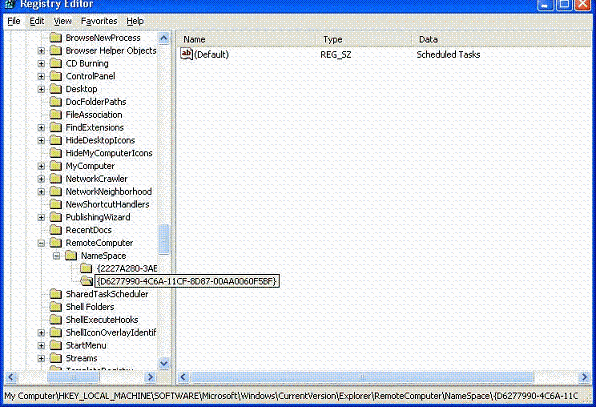Expand the ShellIconOverlayIdentif key
This screenshot has width=596, height=407.
(x=41, y=333)
